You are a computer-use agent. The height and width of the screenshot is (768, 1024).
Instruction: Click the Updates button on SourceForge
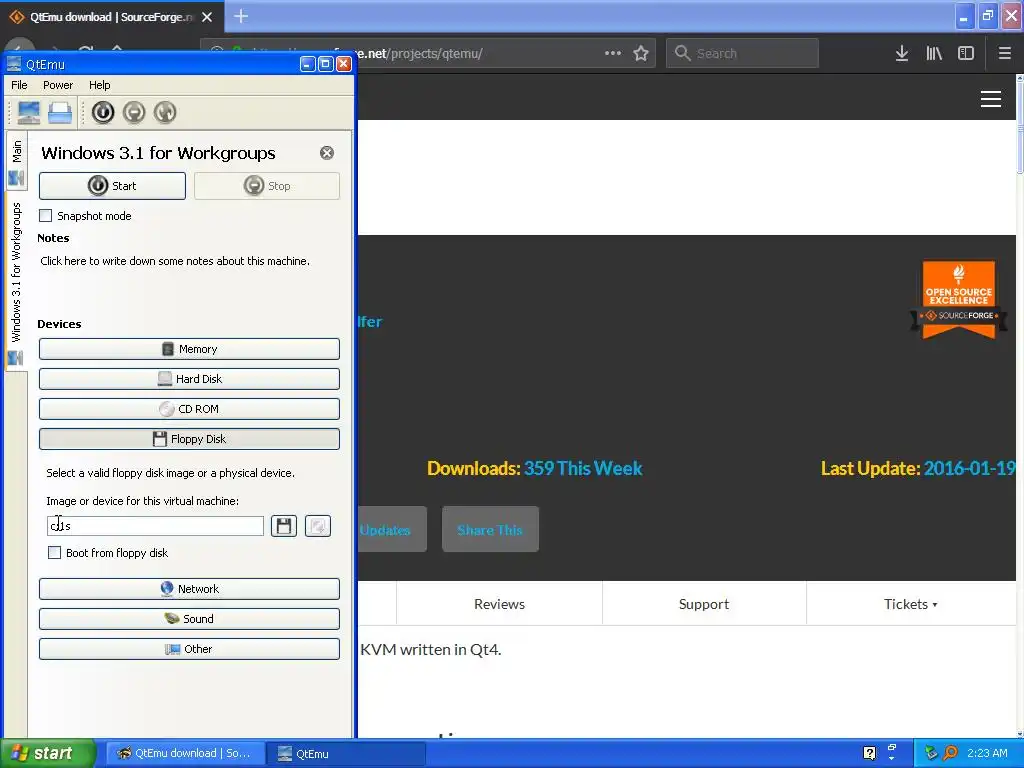coord(391,529)
